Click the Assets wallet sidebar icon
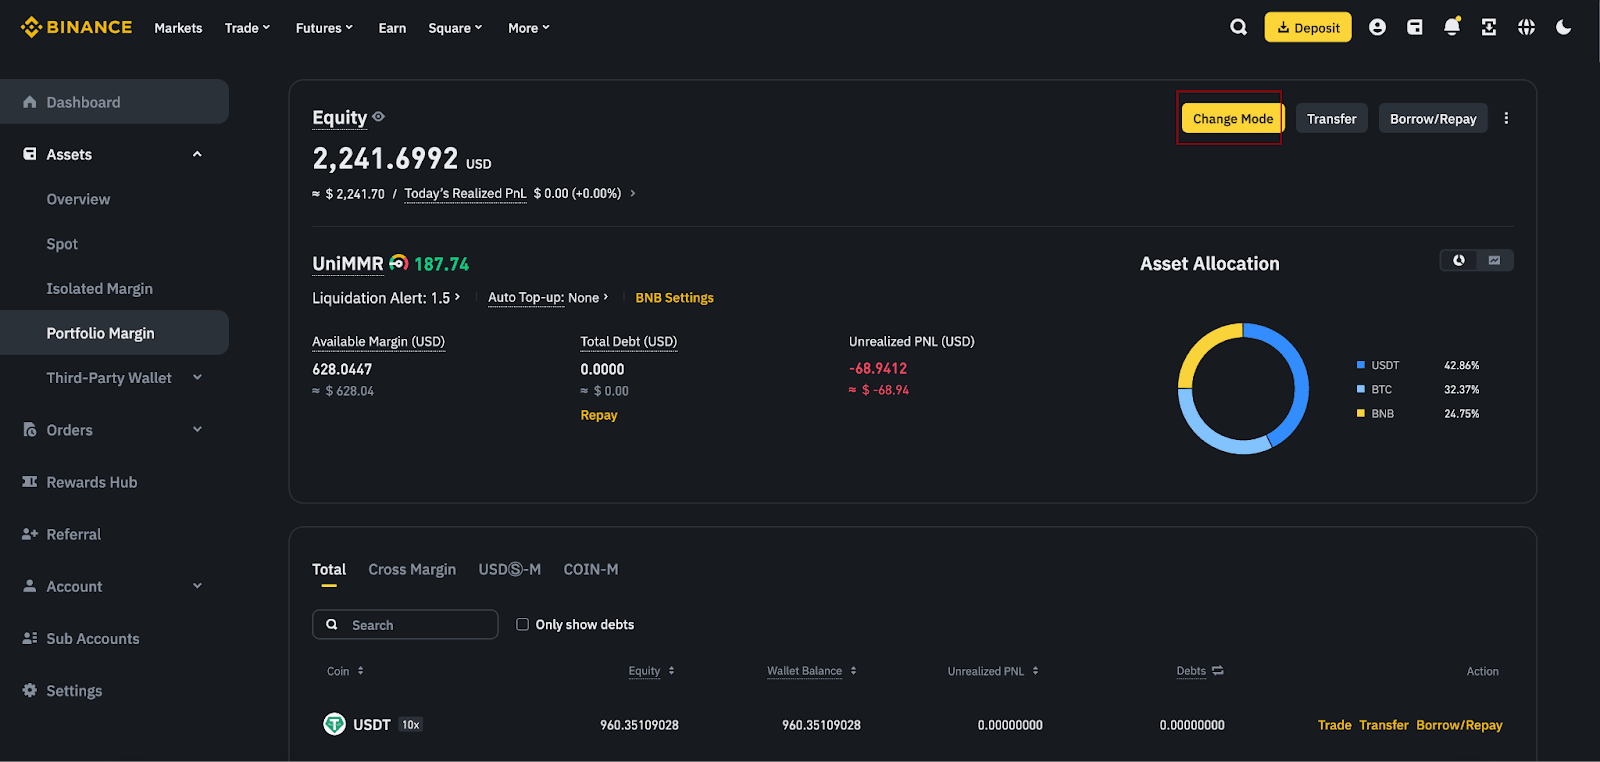The height and width of the screenshot is (762, 1600). point(30,154)
